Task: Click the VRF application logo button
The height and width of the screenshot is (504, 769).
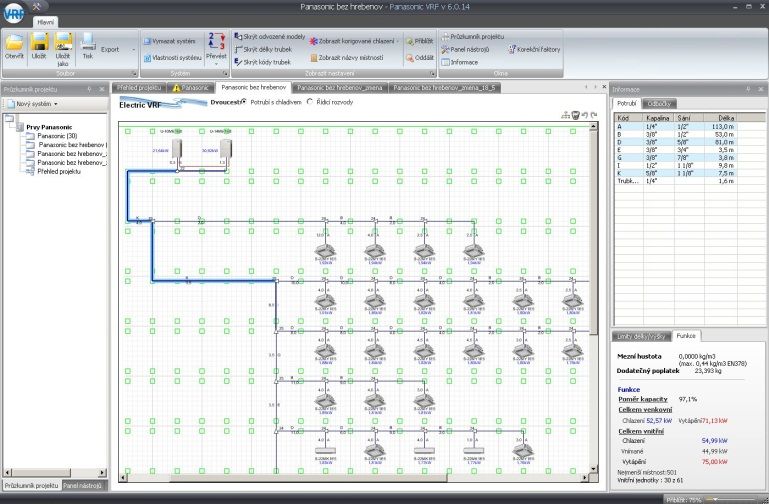Action: click(x=13, y=13)
